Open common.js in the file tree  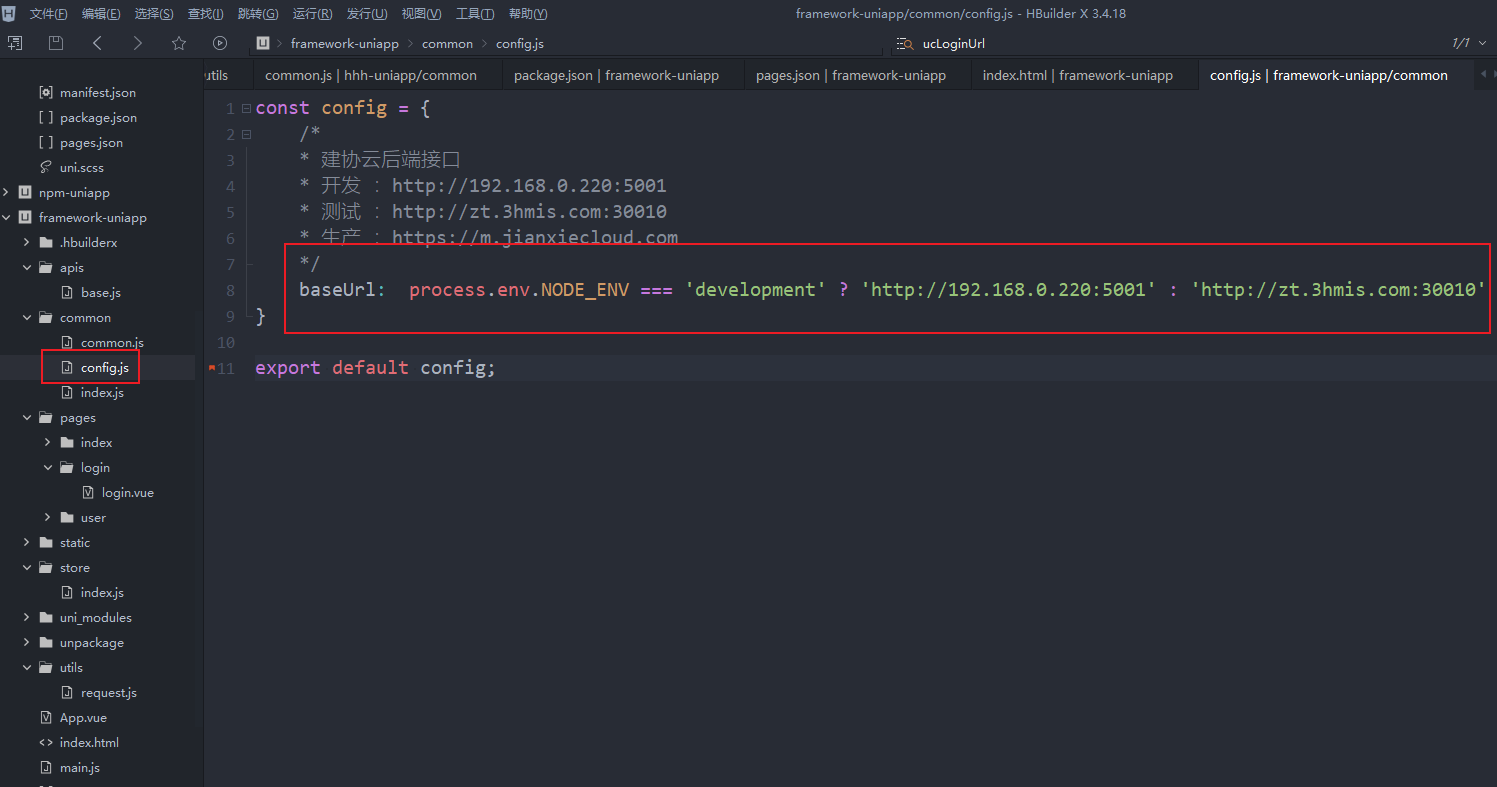pos(112,342)
